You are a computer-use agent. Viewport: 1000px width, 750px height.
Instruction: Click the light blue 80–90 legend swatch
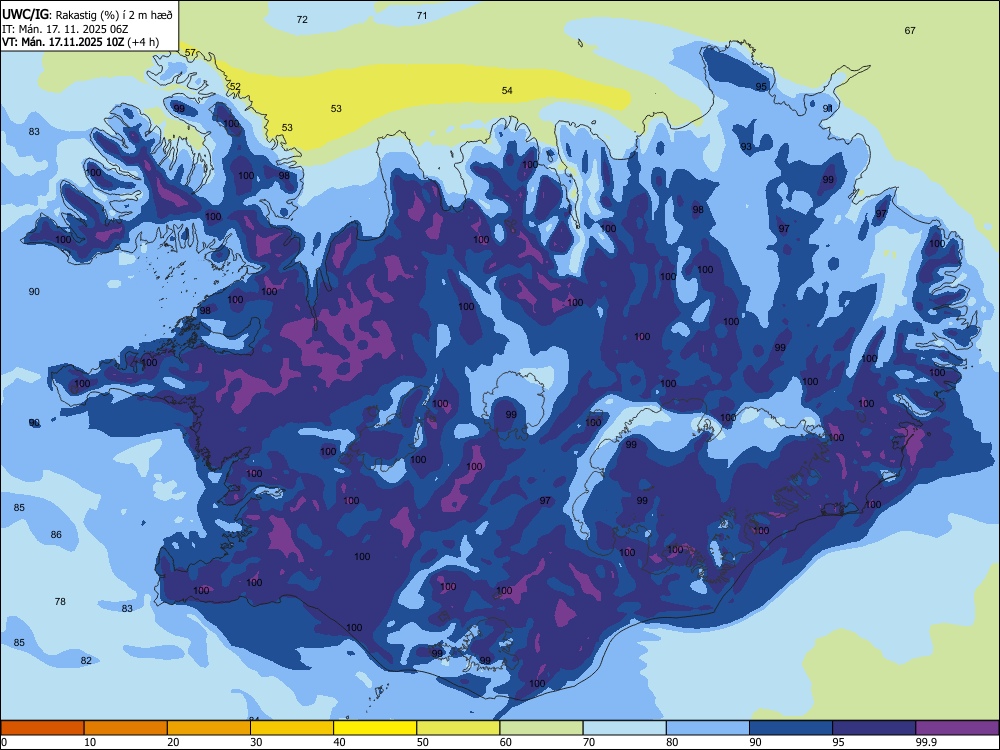pyautogui.click(x=707, y=728)
